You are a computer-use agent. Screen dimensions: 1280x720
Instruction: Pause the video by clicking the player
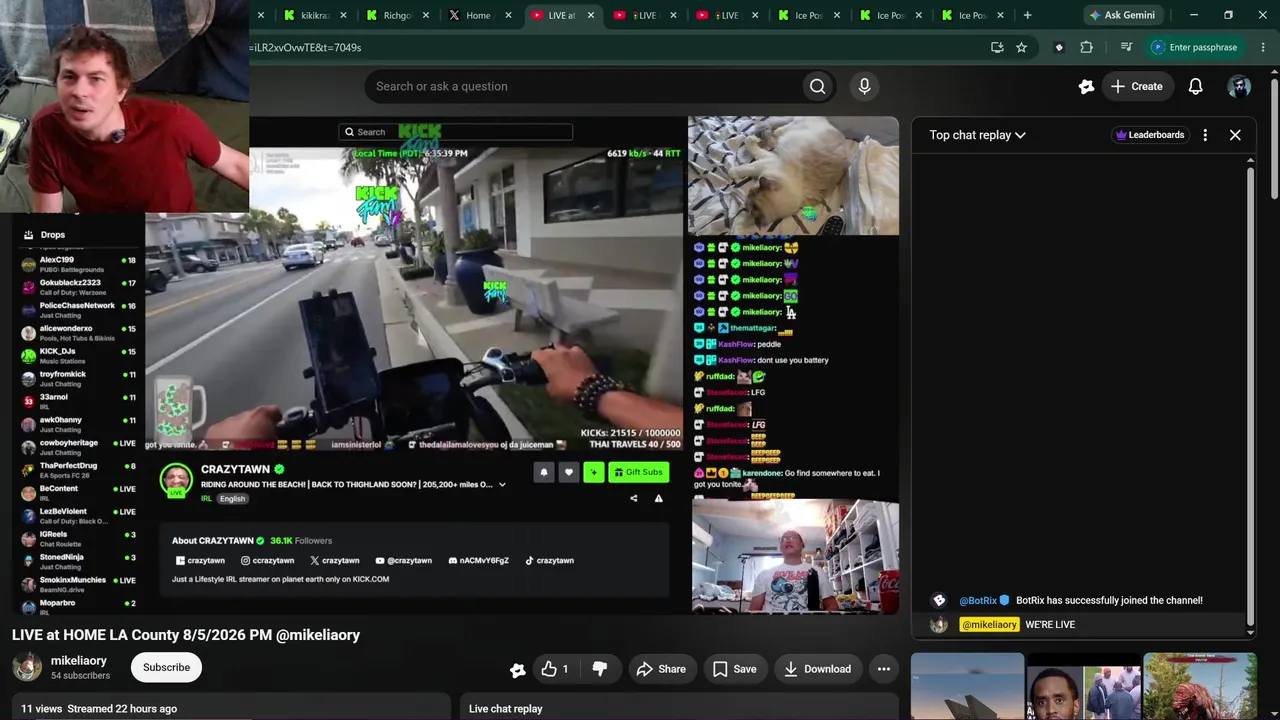tap(456, 365)
